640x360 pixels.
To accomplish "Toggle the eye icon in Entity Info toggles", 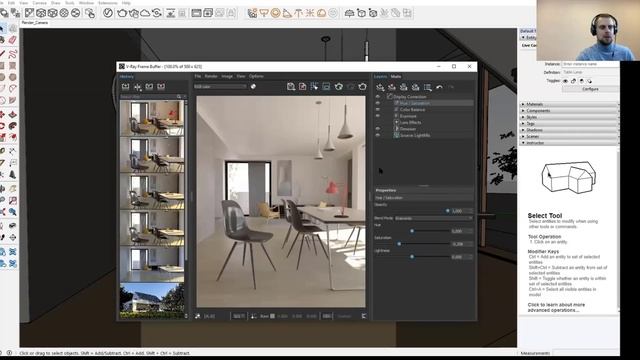I will [x=566, y=81].
